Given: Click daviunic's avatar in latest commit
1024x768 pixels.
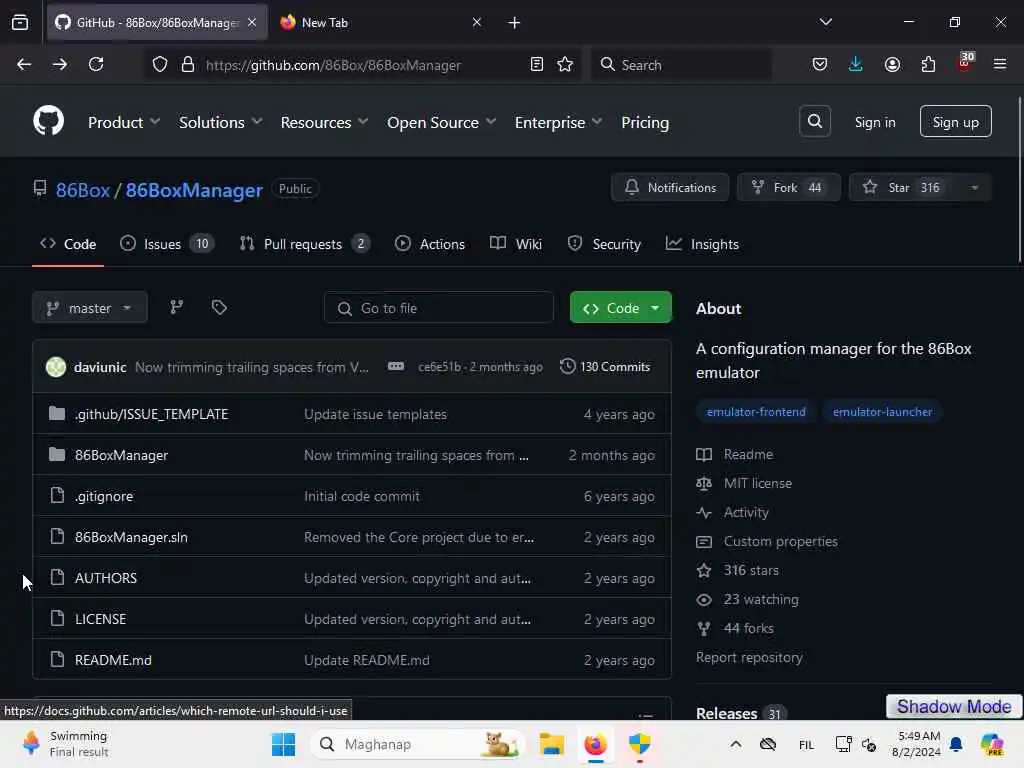Looking at the screenshot, I should [56, 367].
